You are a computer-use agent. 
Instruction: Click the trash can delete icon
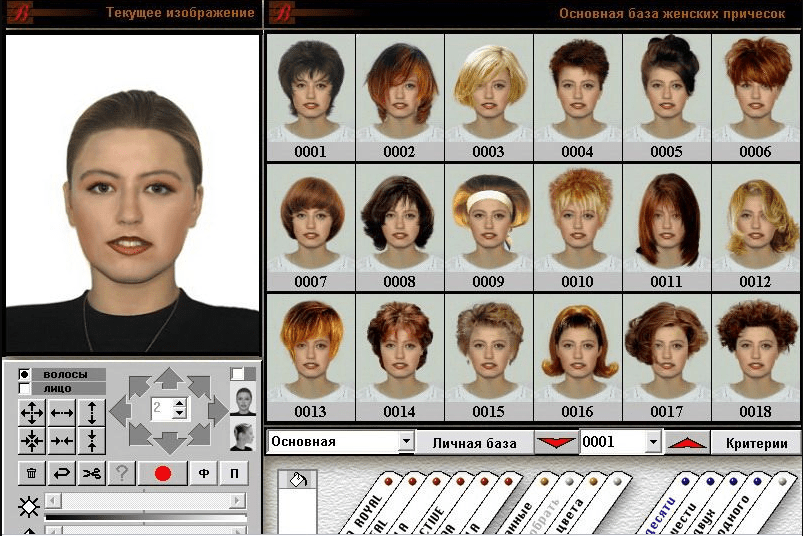(32, 474)
